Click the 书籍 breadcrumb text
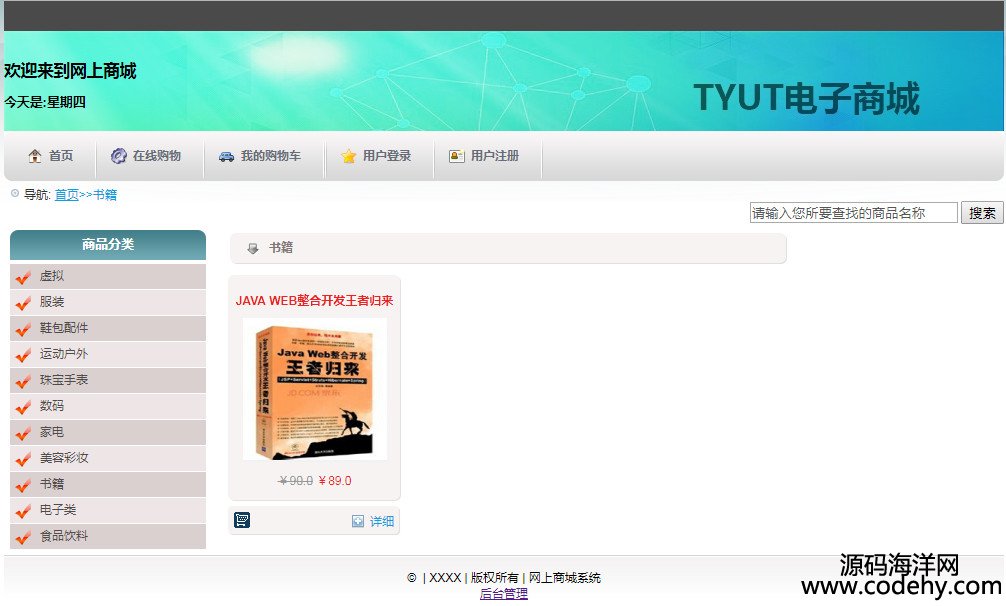The width and height of the screenshot is (1006, 606). click(x=105, y=194)
